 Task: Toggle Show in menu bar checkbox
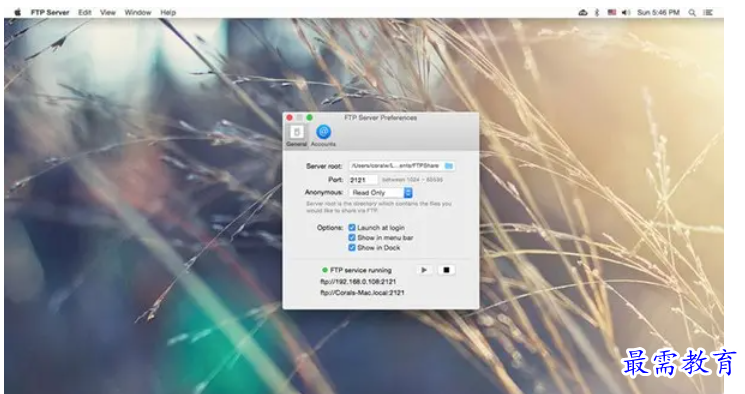click(x=352, y=238)
